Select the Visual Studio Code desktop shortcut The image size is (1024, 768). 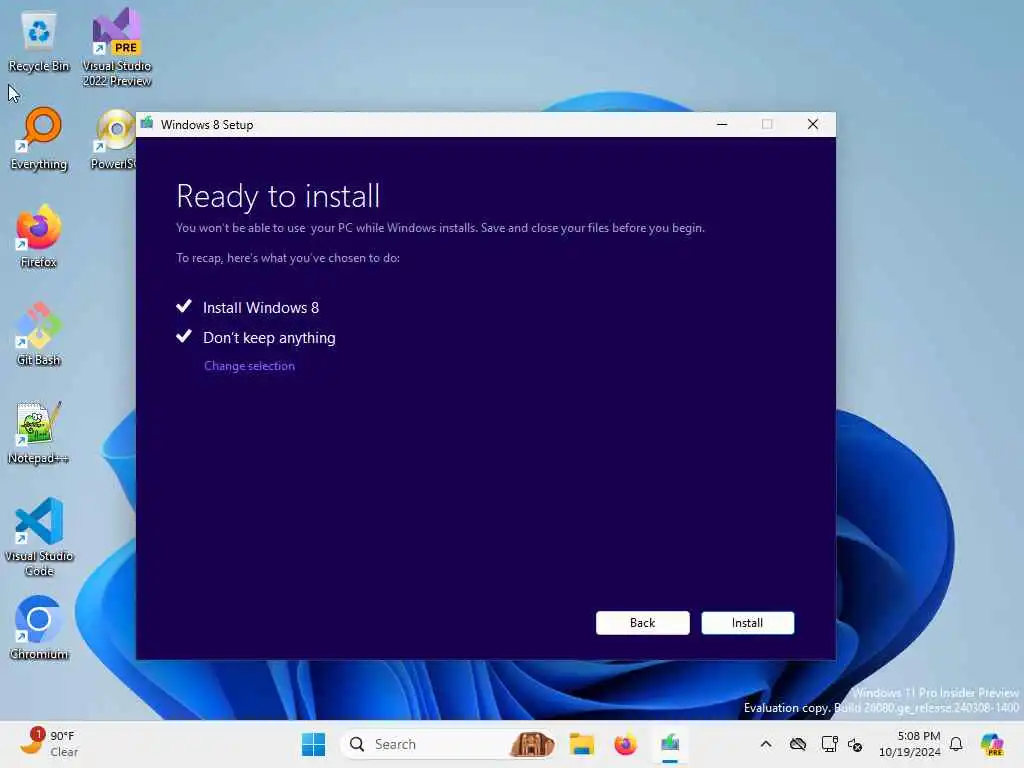(39, 537)
